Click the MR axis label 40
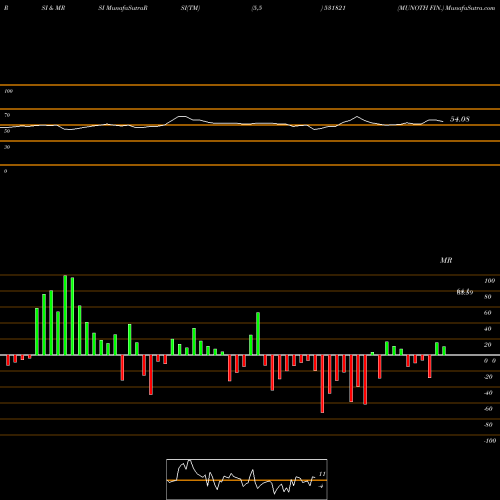 pos(487,329)
